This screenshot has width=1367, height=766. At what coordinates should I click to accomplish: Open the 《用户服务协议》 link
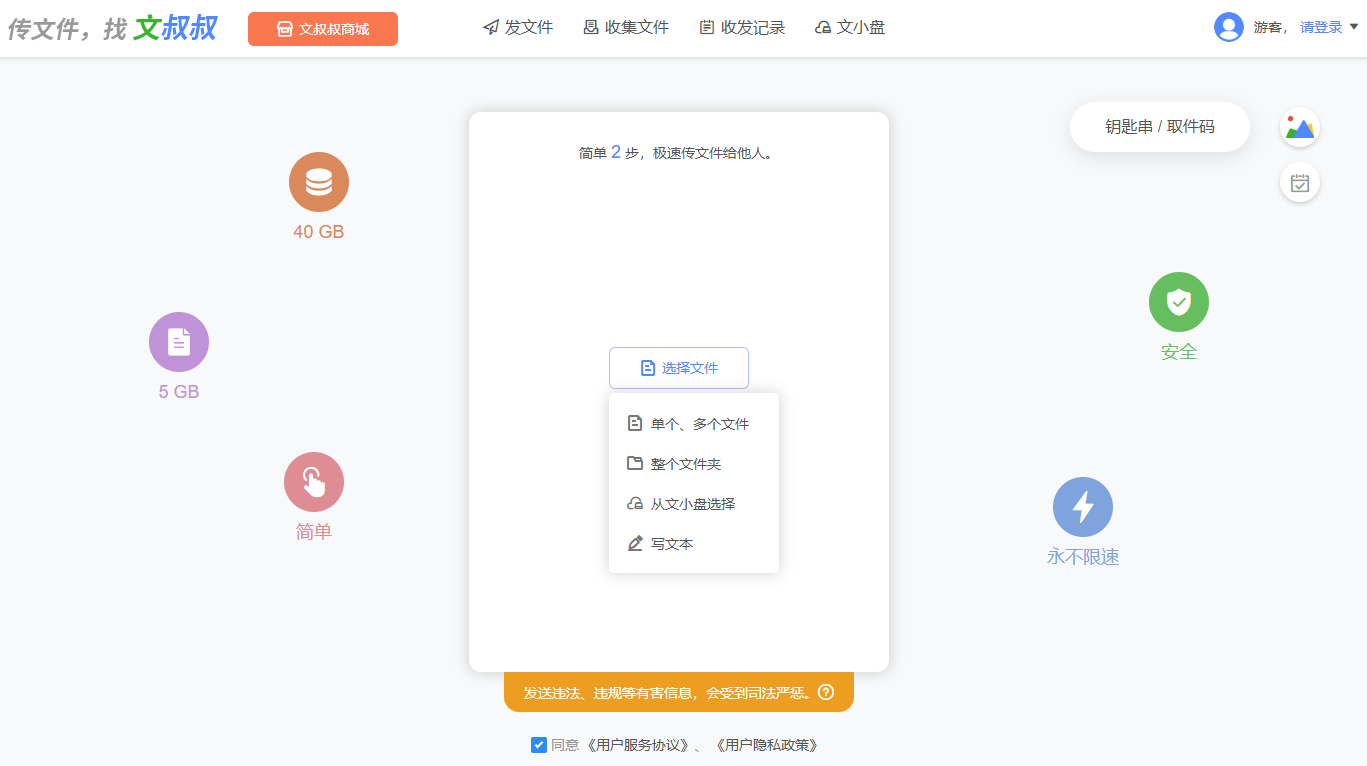[638, 745]
